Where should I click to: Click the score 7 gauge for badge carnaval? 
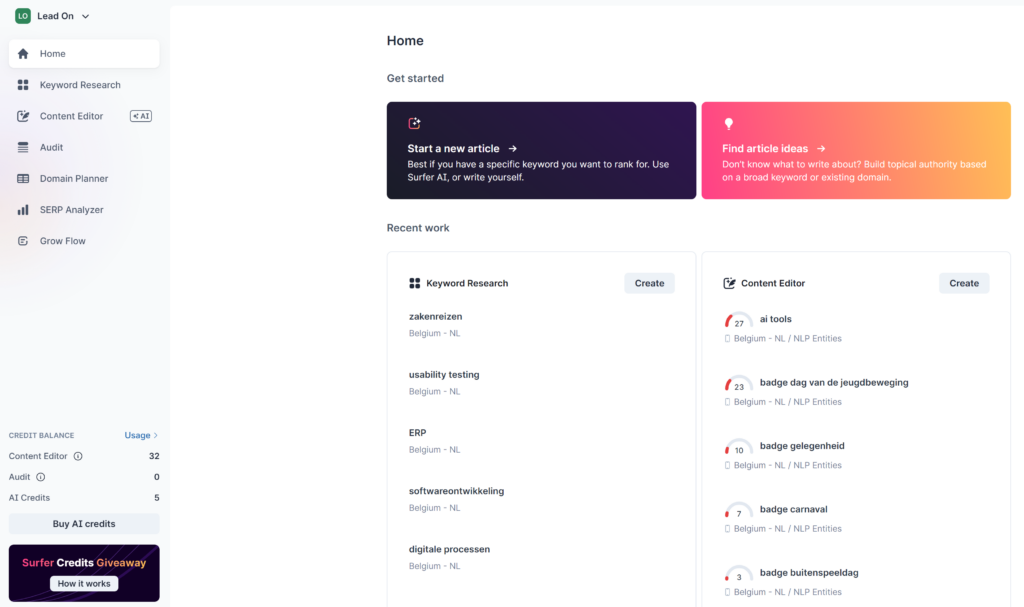click(x=738, y=510)
